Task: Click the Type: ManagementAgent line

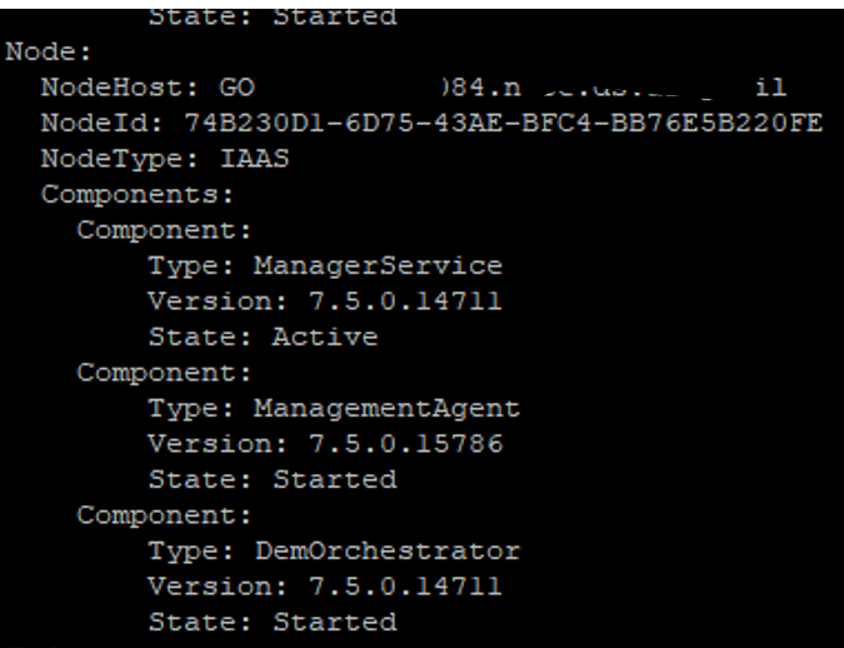Action: [334, 408]
